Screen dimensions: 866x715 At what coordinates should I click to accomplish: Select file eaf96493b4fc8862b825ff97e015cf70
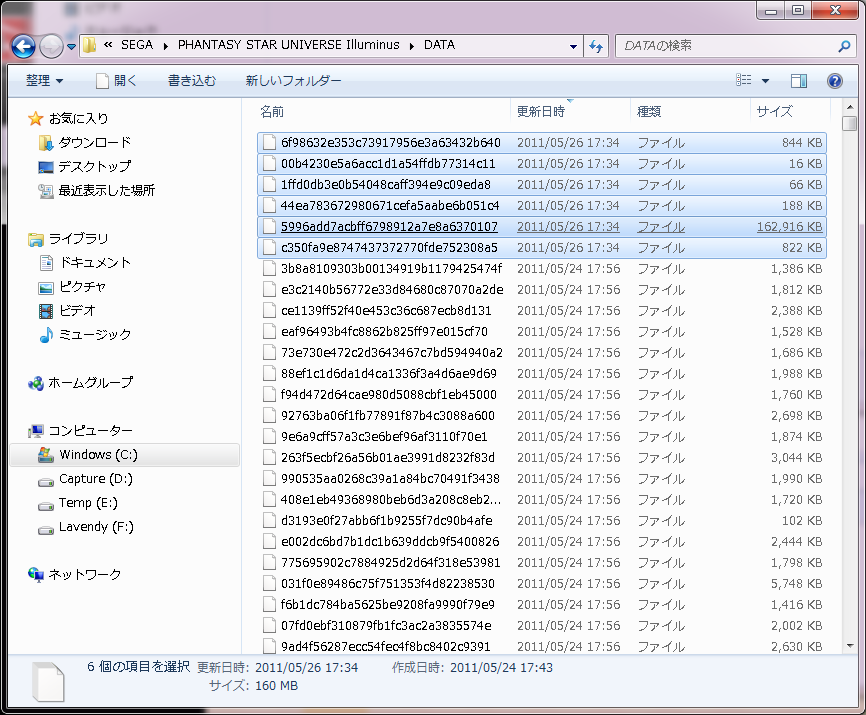(x=542, y=332)
